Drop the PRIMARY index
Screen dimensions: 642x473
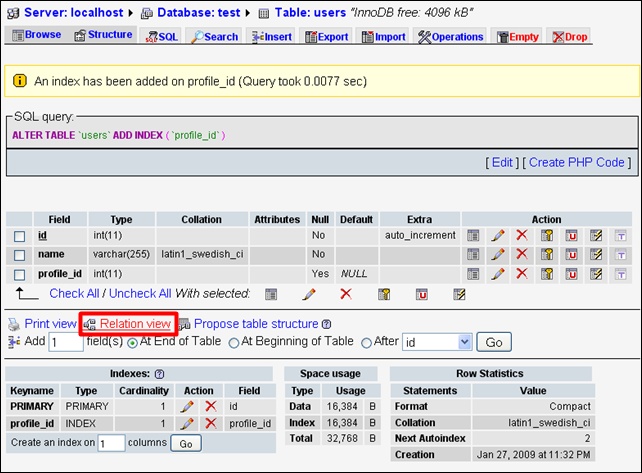[211, 406]
